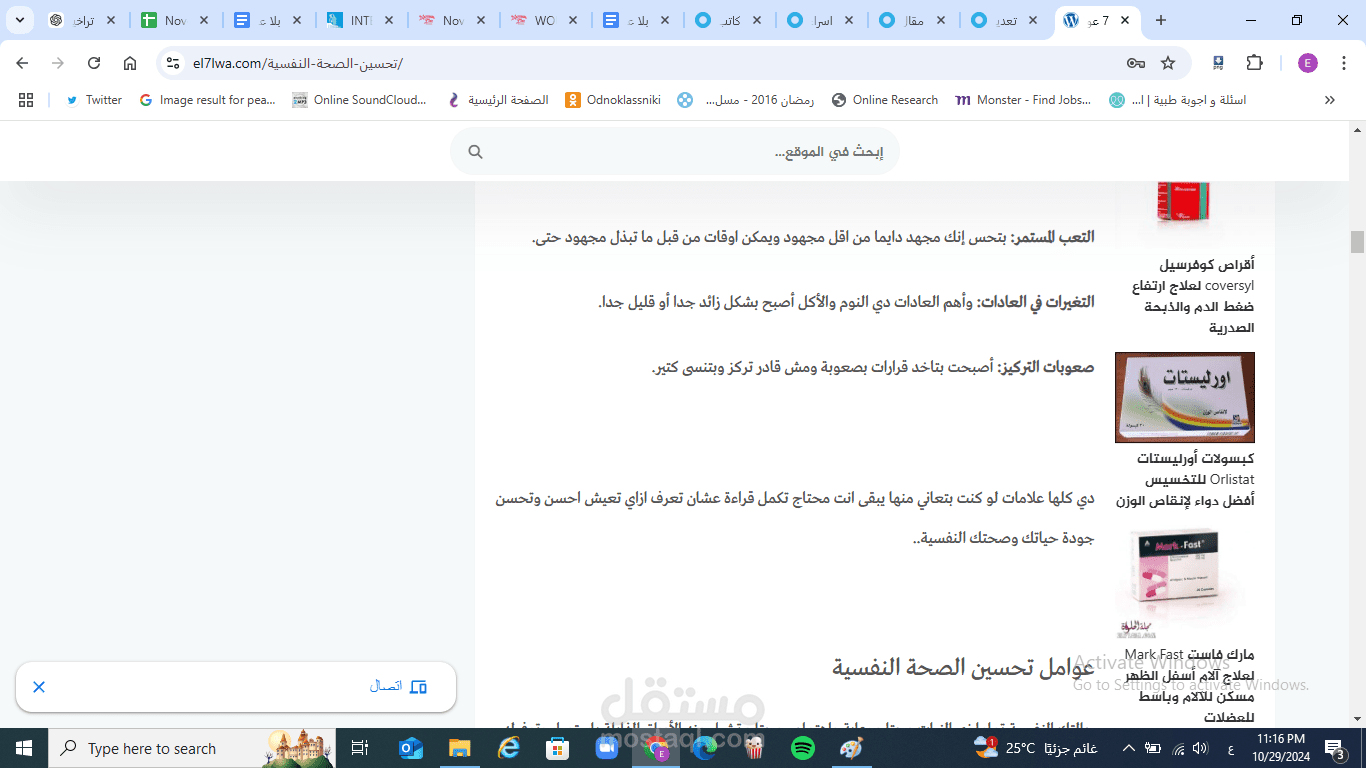Click the text صعوبات التركيز
This screenshot has height=768, width=1366.
coord(1047,367)
